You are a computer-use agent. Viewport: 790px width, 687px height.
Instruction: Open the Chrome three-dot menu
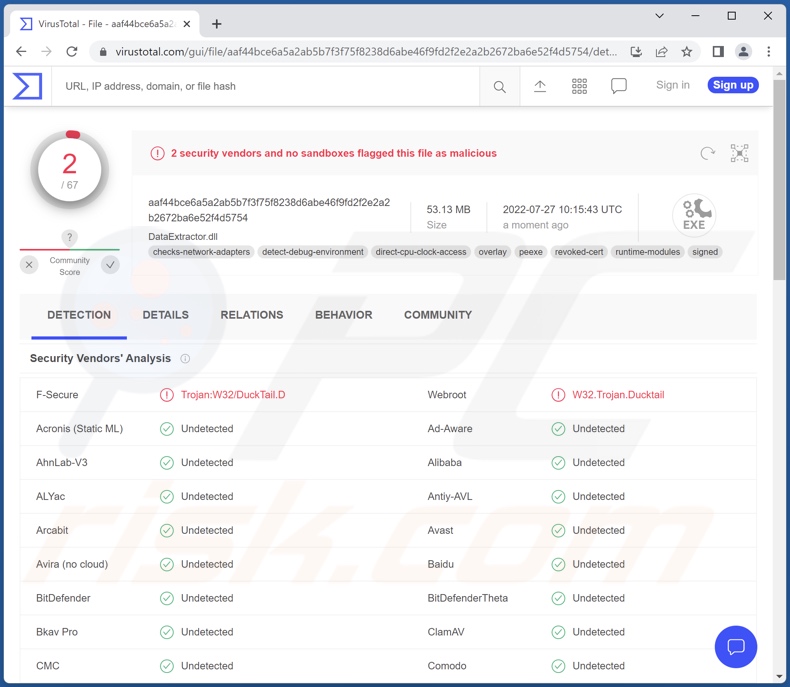click(x=768, y=51)
